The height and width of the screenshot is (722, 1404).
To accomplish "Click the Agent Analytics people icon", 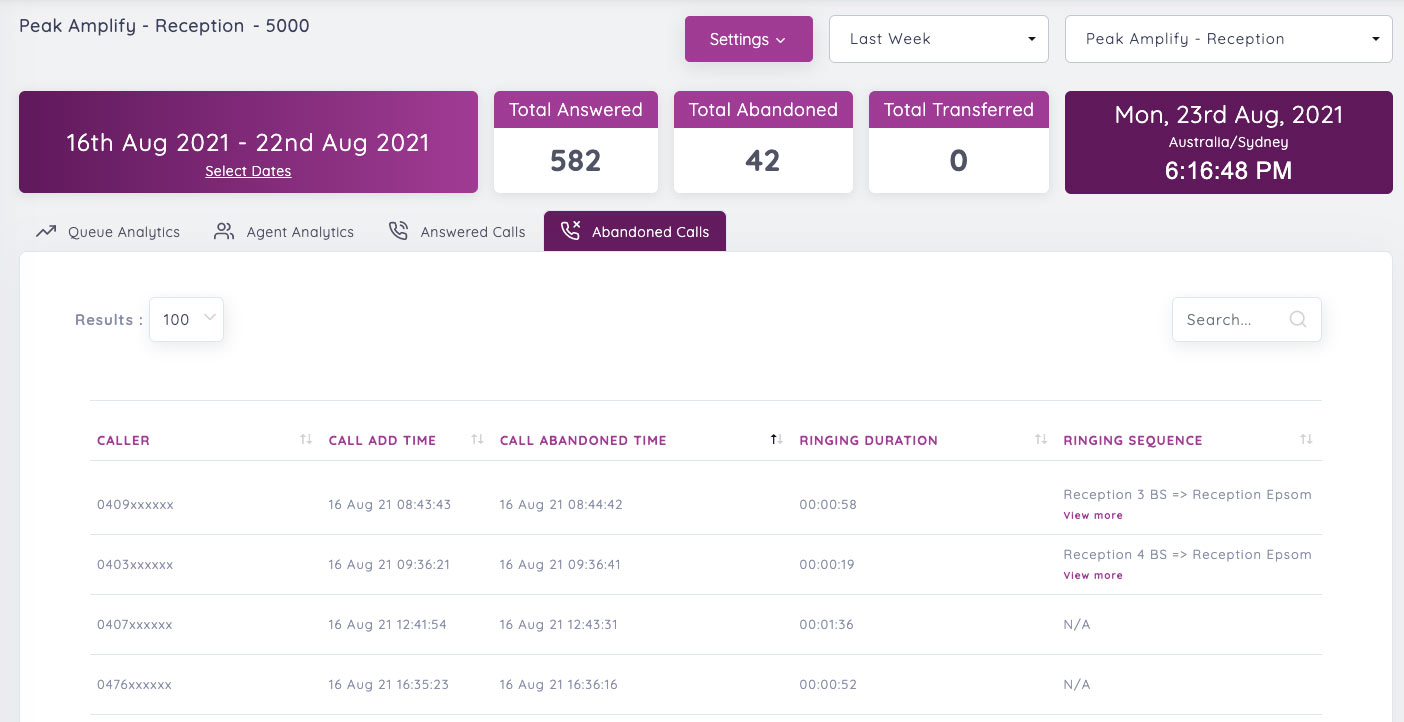I will 222,231.
